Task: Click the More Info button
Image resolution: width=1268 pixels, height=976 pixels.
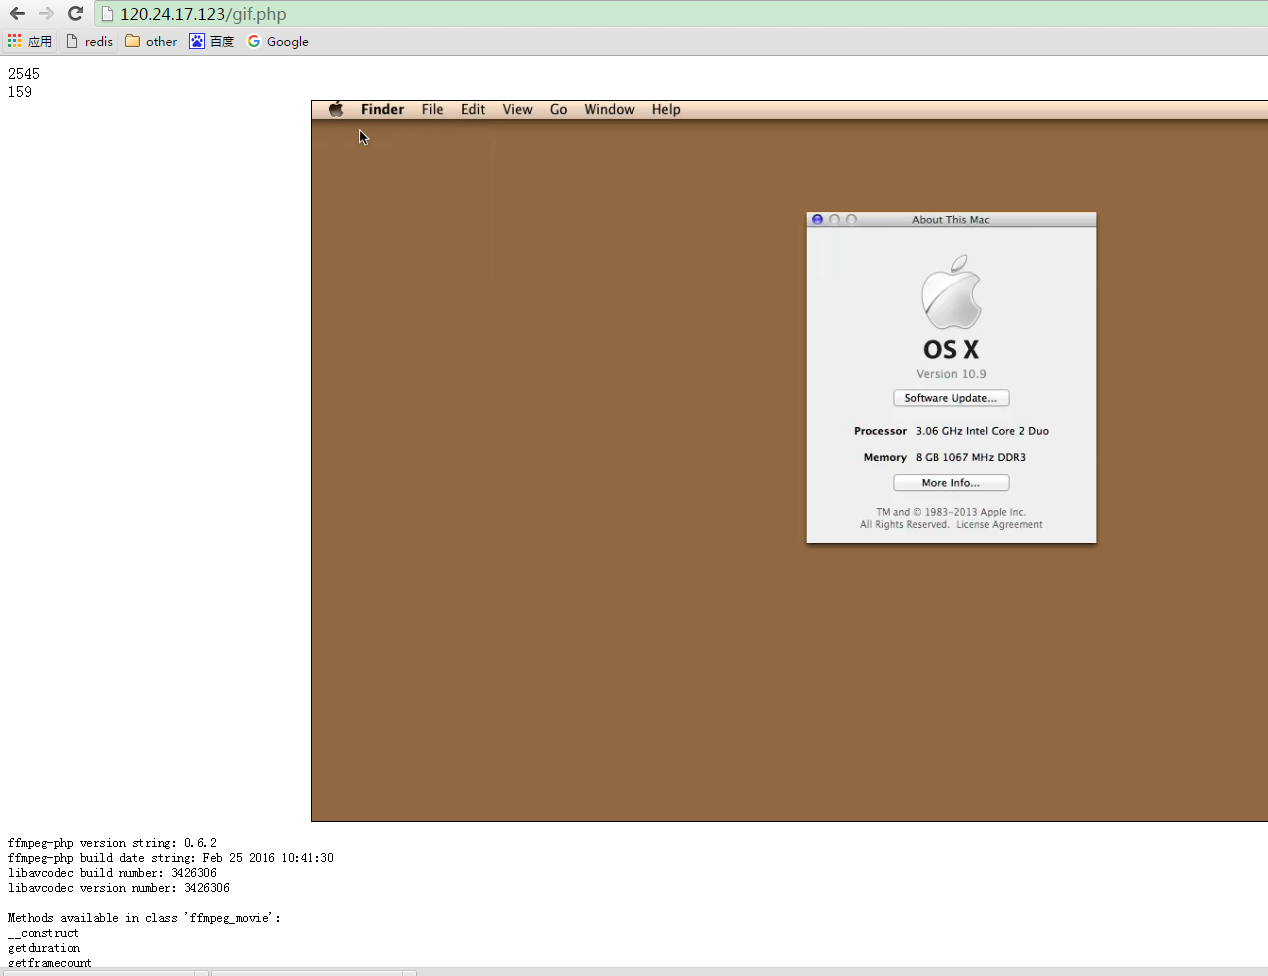Action: tap(950, 483)
